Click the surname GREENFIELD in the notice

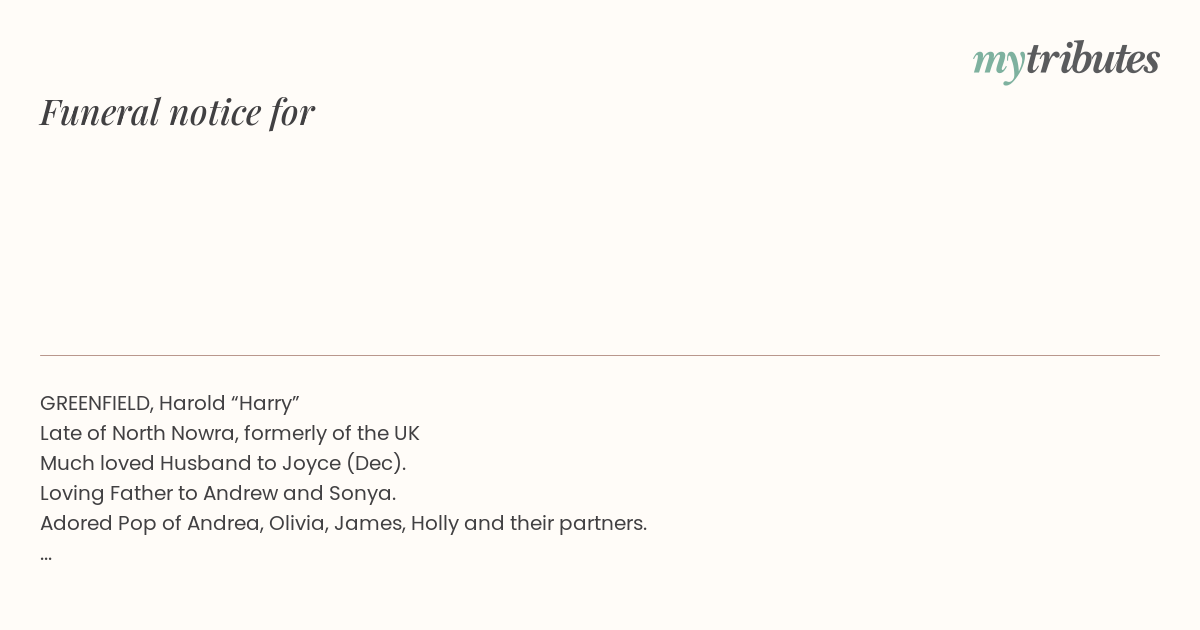pos(95,403)
